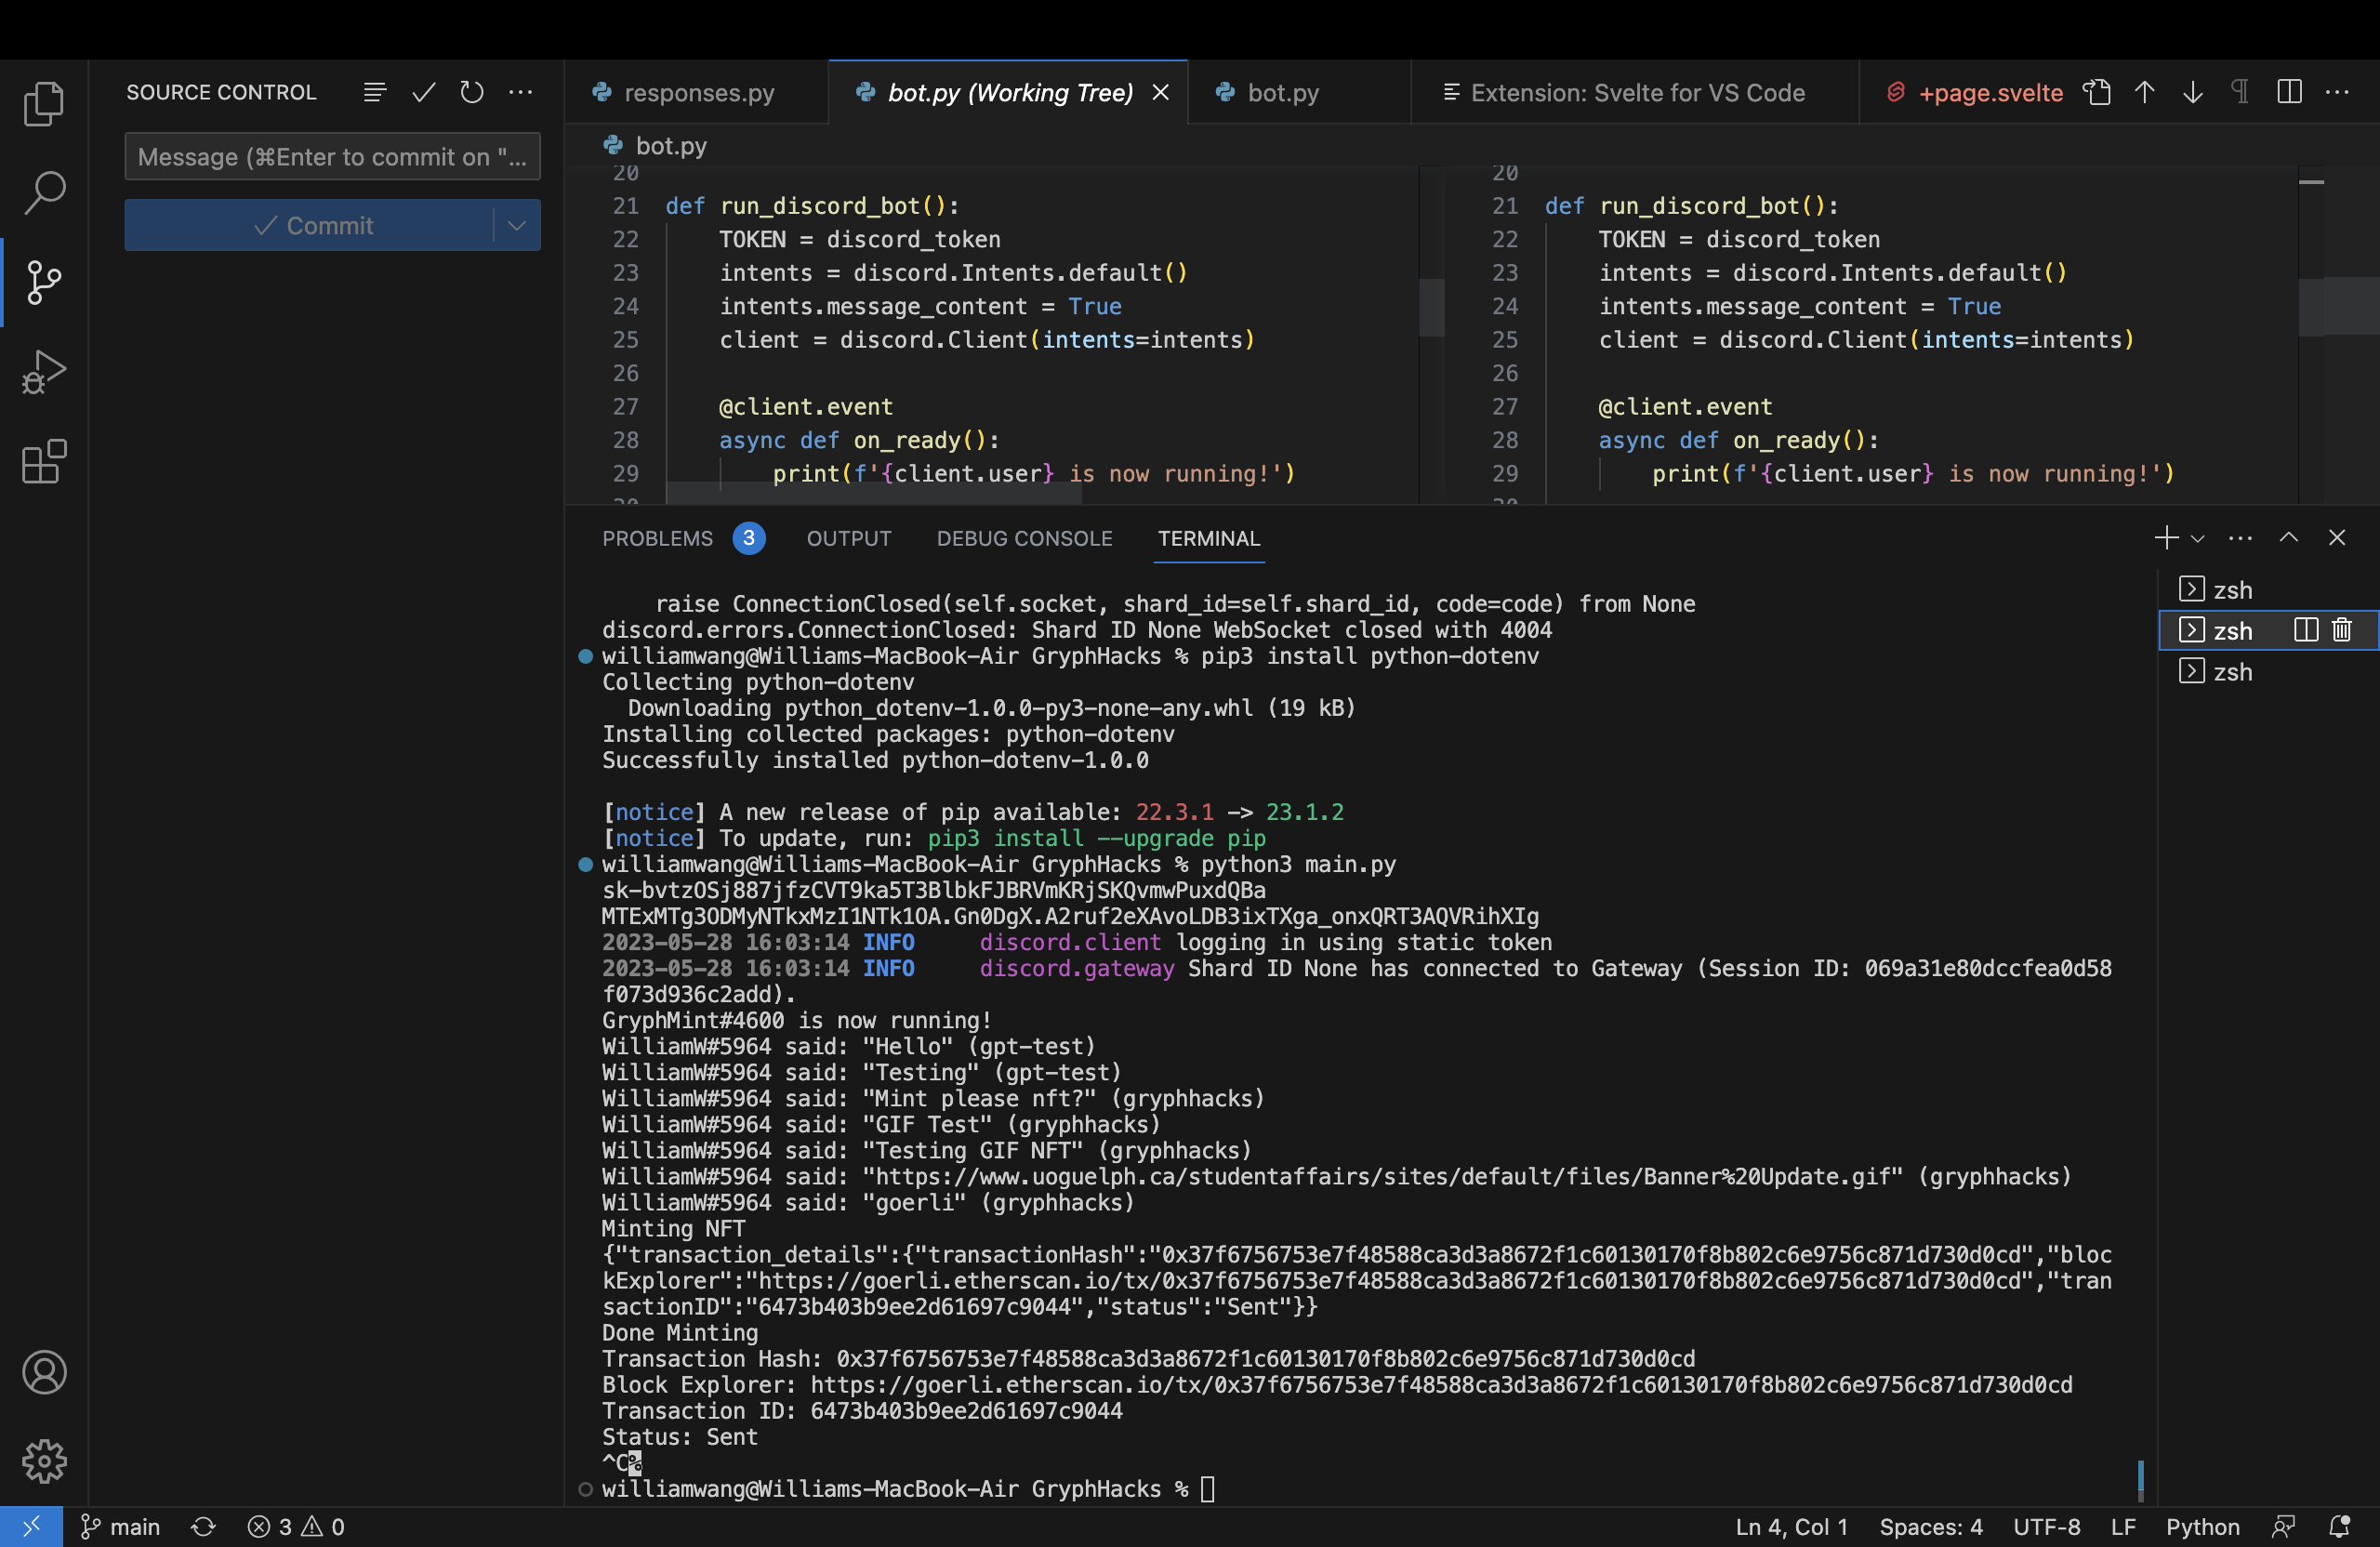Click the main branch in status bar
Image resolution: width=2380 pixels, height=1547 pixels.
121,1526
